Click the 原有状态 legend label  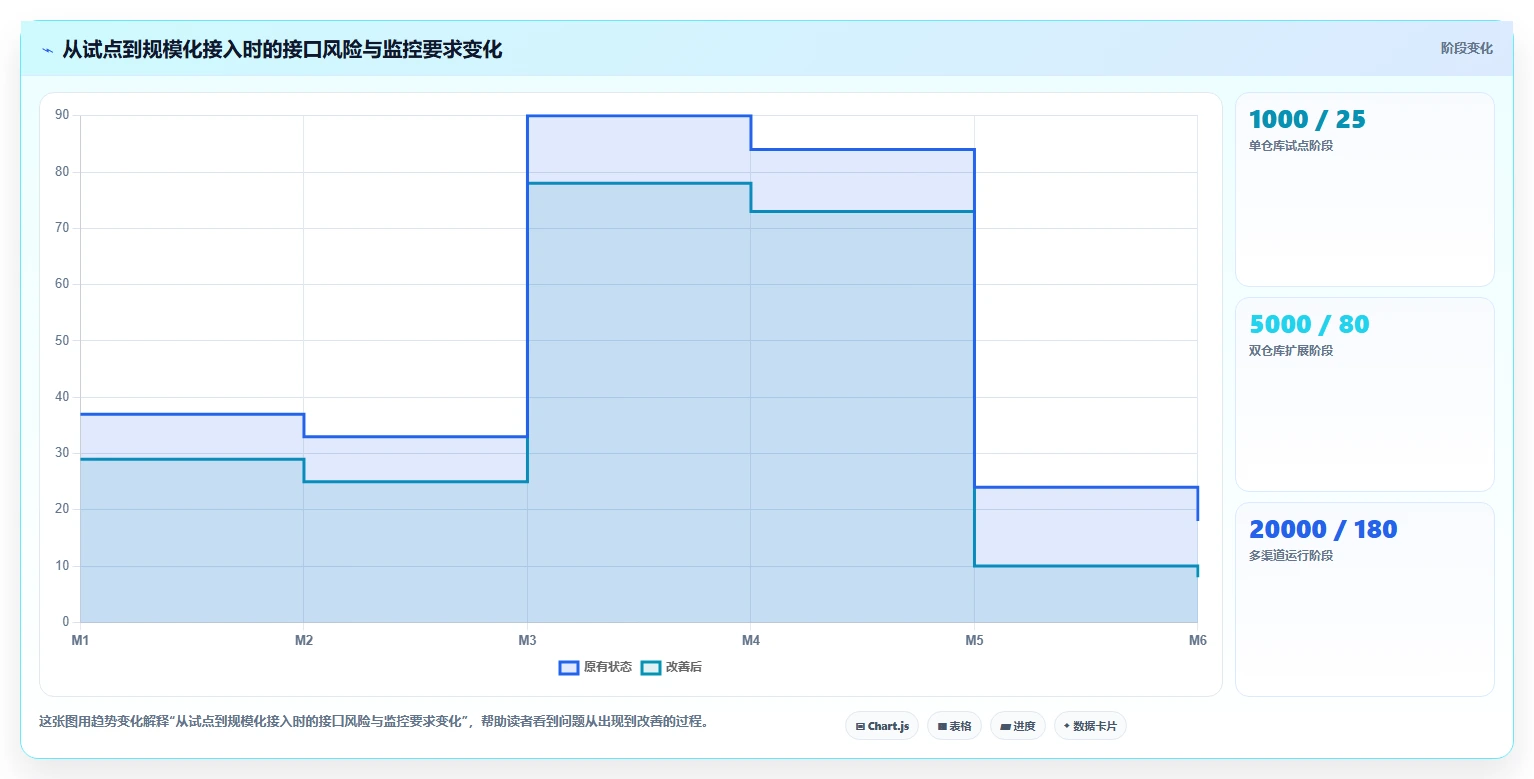pyautogui.click(x=608, y=667)
